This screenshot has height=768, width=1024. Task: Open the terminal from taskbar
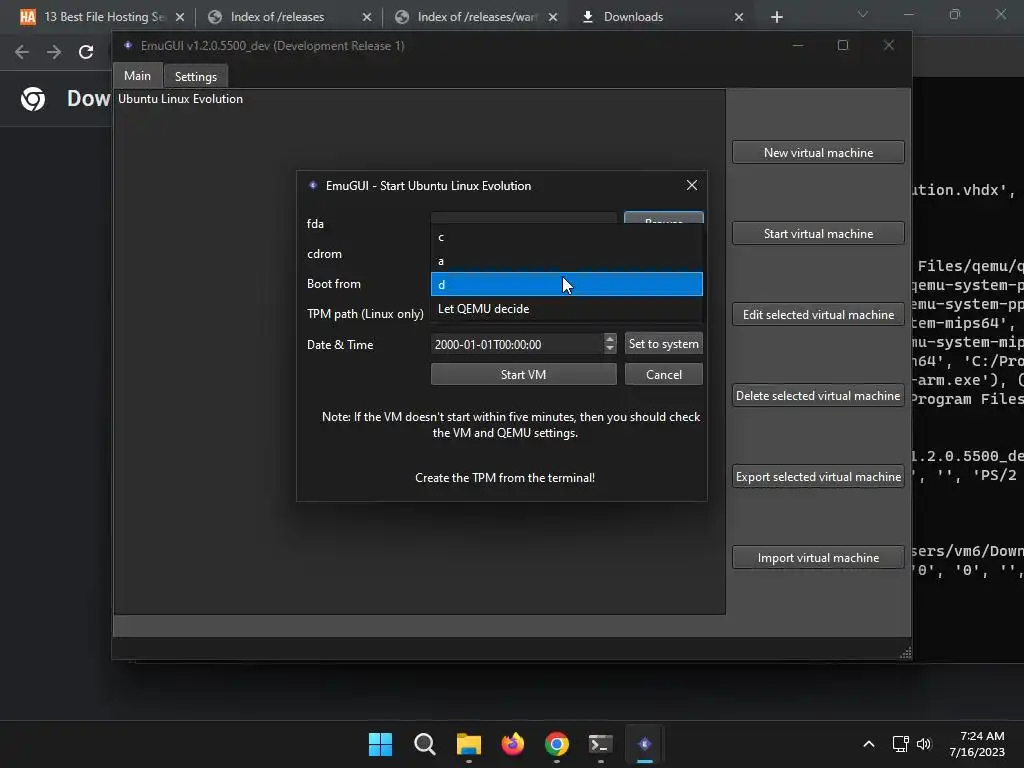(x=600, y=744)
